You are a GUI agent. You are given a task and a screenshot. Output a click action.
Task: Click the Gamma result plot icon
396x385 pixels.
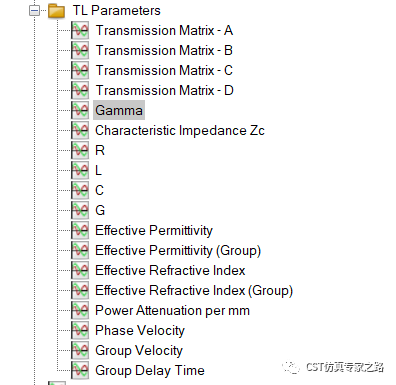80,110
